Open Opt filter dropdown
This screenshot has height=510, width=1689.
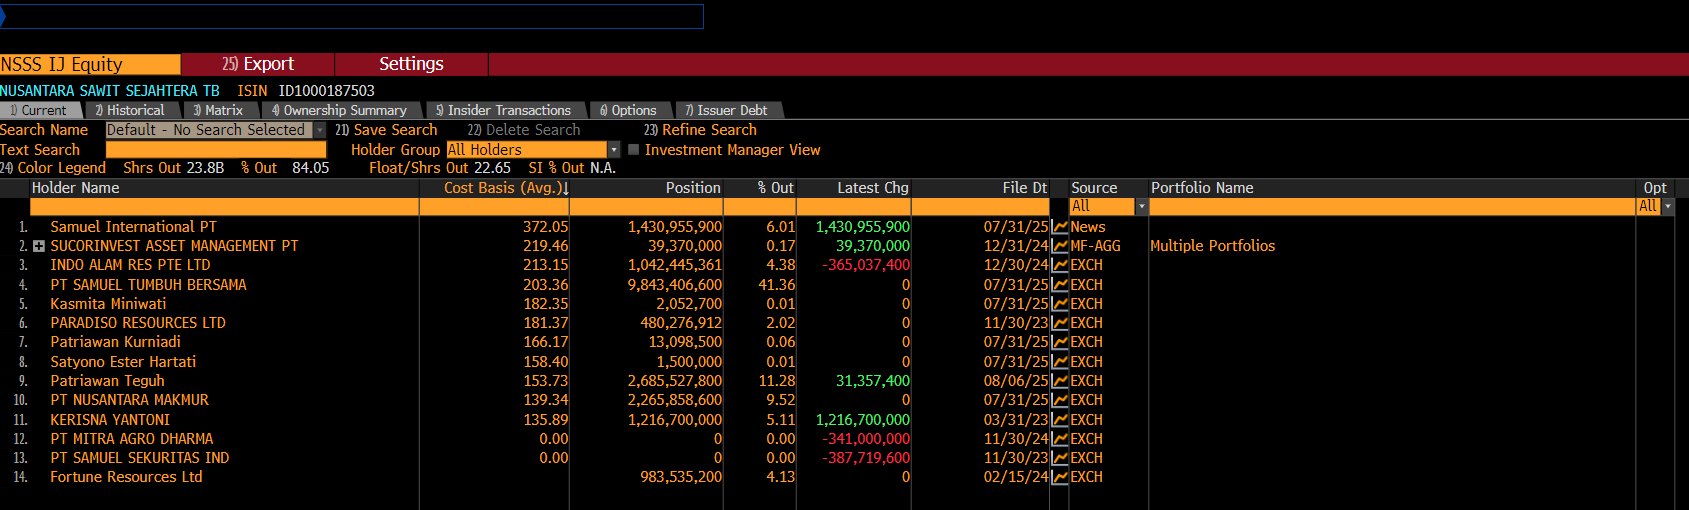coord(1668,206)
